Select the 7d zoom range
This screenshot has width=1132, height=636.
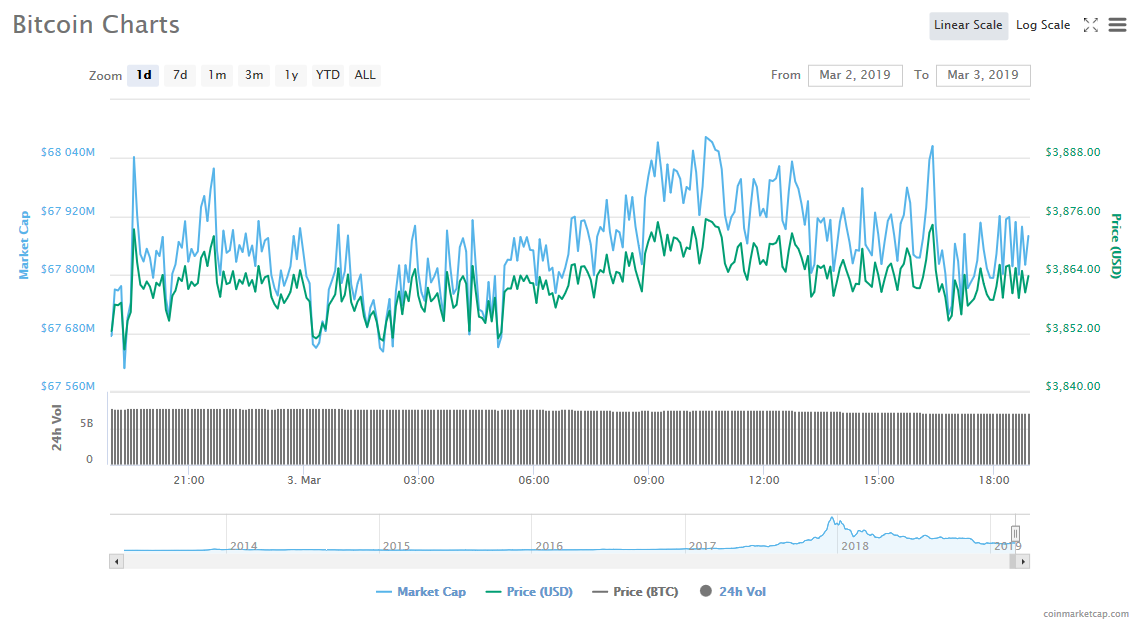pyautogui.click(x=180, y=75)
